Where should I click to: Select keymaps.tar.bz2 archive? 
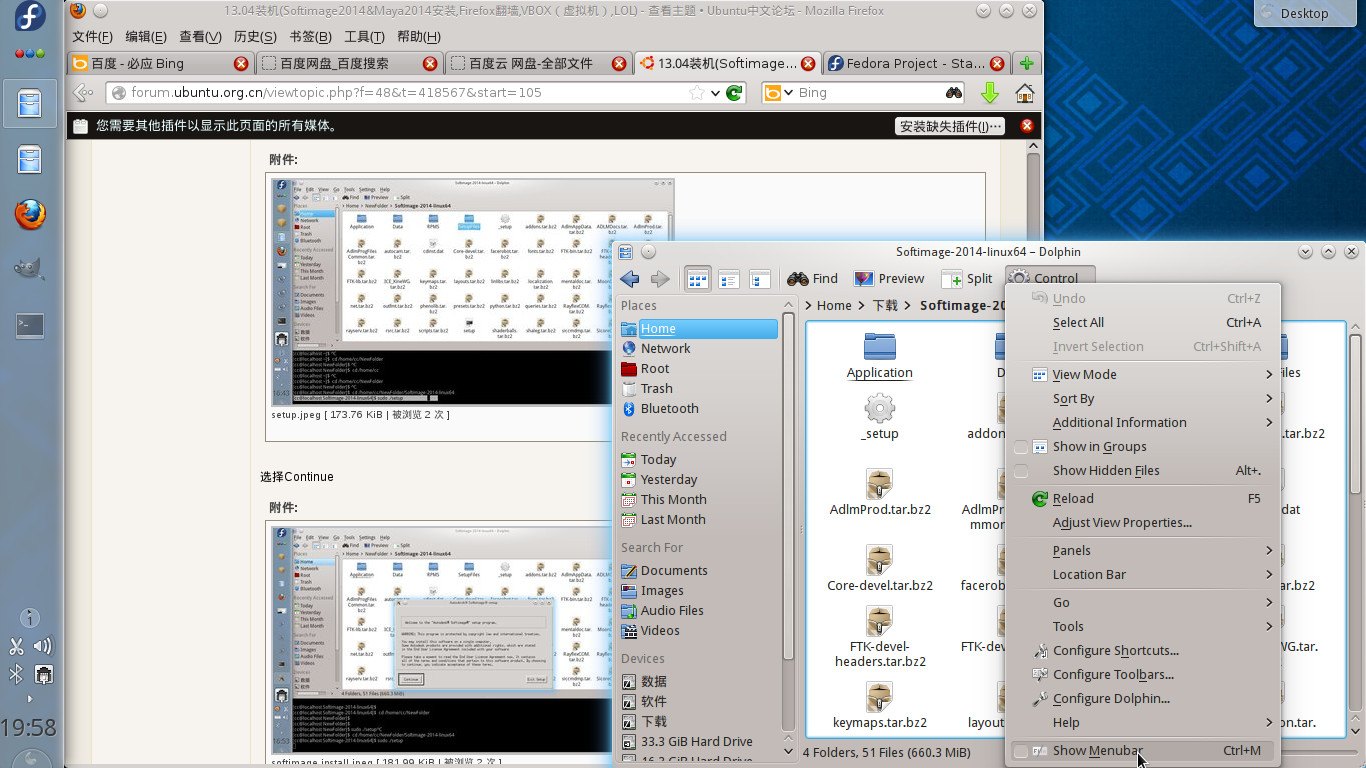point(880,706)
